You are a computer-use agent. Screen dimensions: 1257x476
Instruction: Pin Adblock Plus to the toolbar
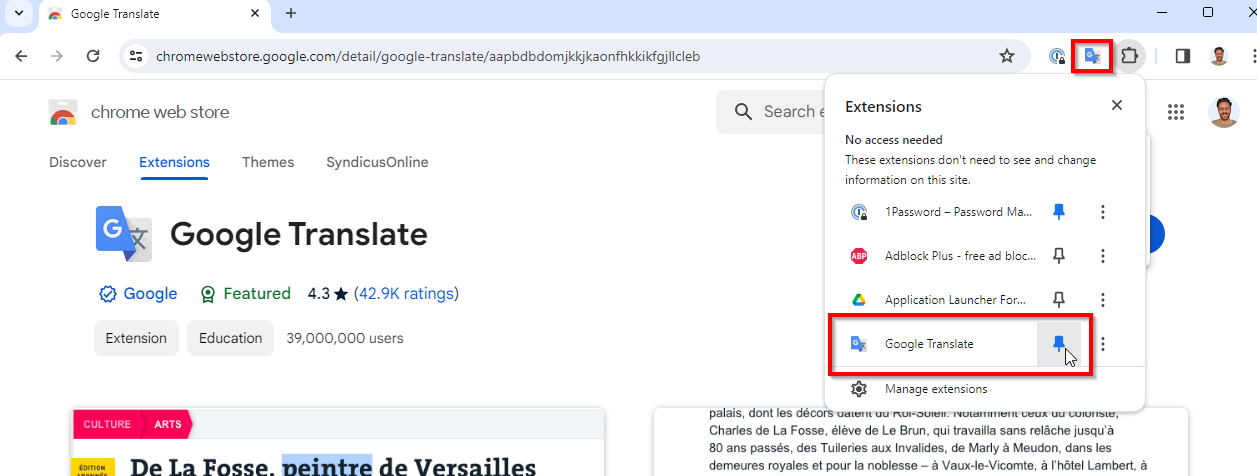(x=1059, y=256)
